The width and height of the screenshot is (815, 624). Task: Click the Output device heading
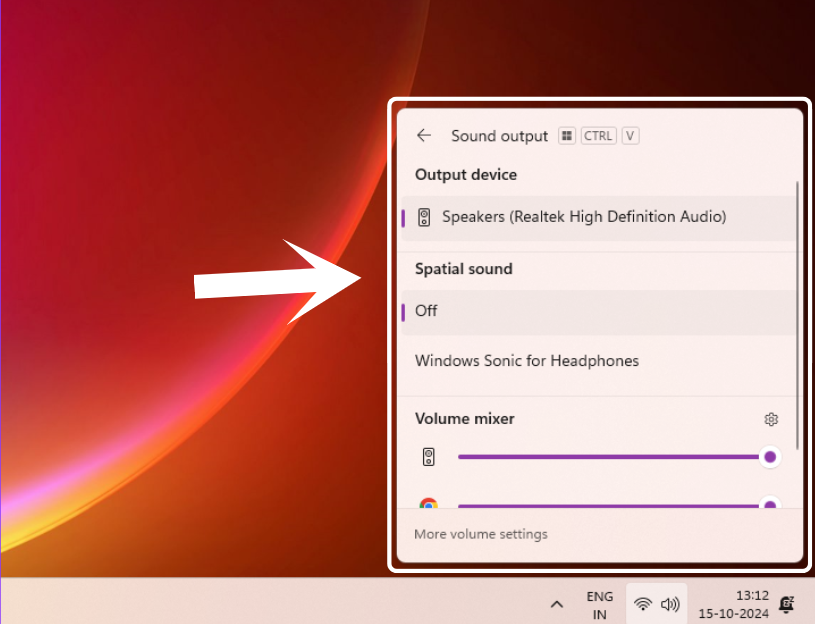point(466,175)
